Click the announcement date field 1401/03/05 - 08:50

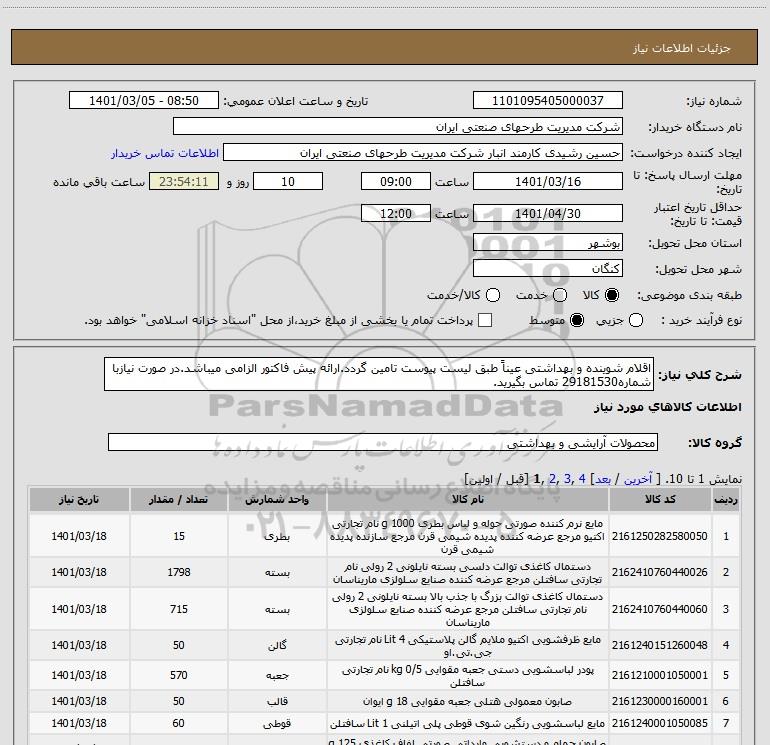[x=144, y=100]
